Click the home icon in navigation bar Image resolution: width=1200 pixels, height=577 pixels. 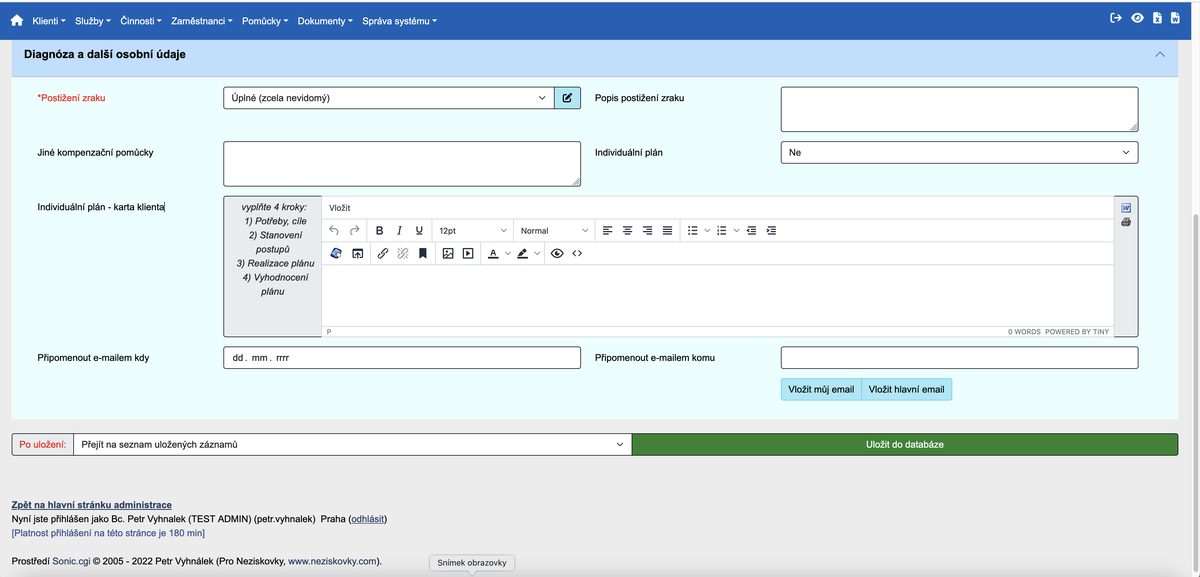pyautogui.click(x=17, y=21)
